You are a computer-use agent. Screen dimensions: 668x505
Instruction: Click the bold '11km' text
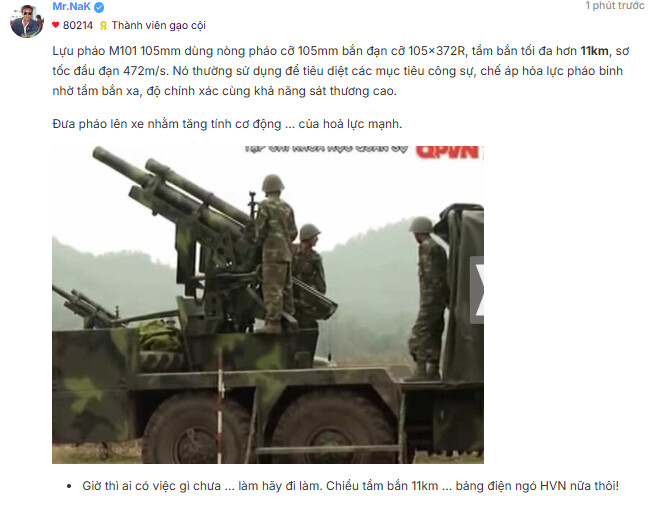594,51
